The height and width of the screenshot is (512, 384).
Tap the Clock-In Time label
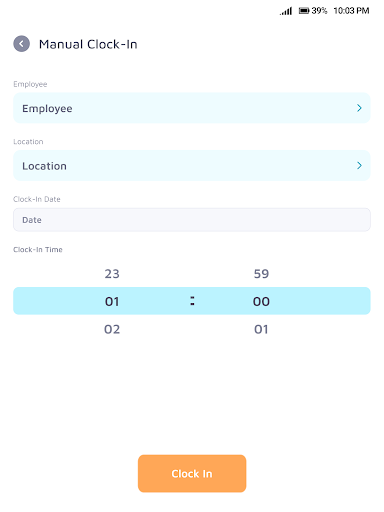[x=38, y=250]
